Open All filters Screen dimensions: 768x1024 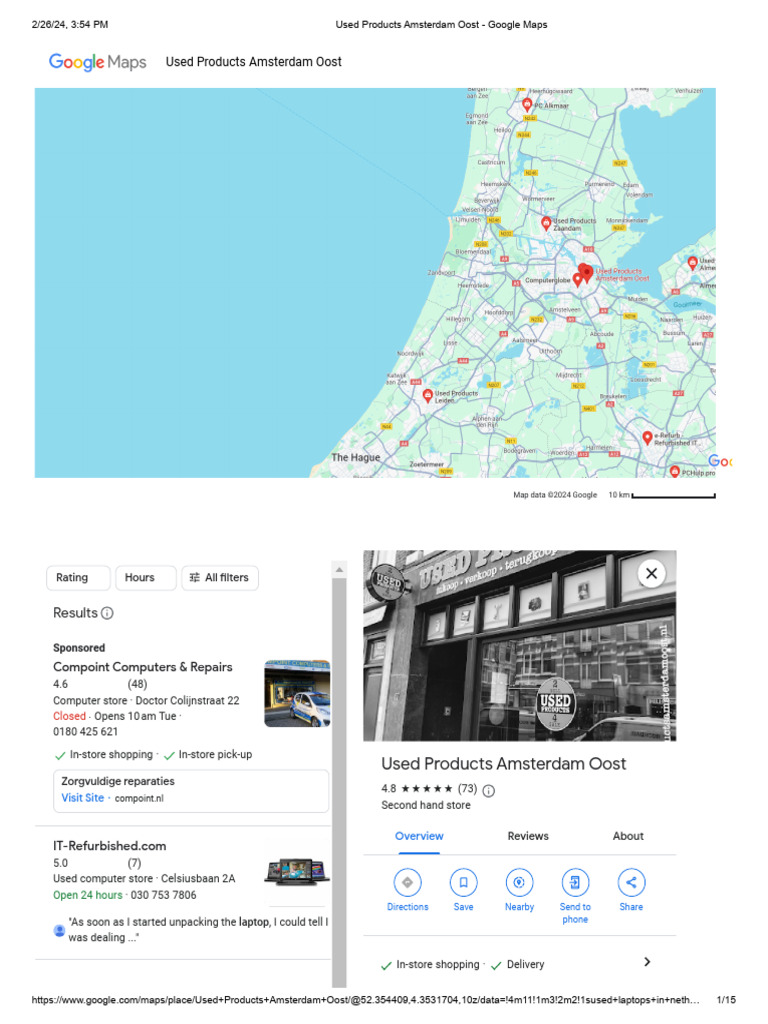(x=219, y=577)
